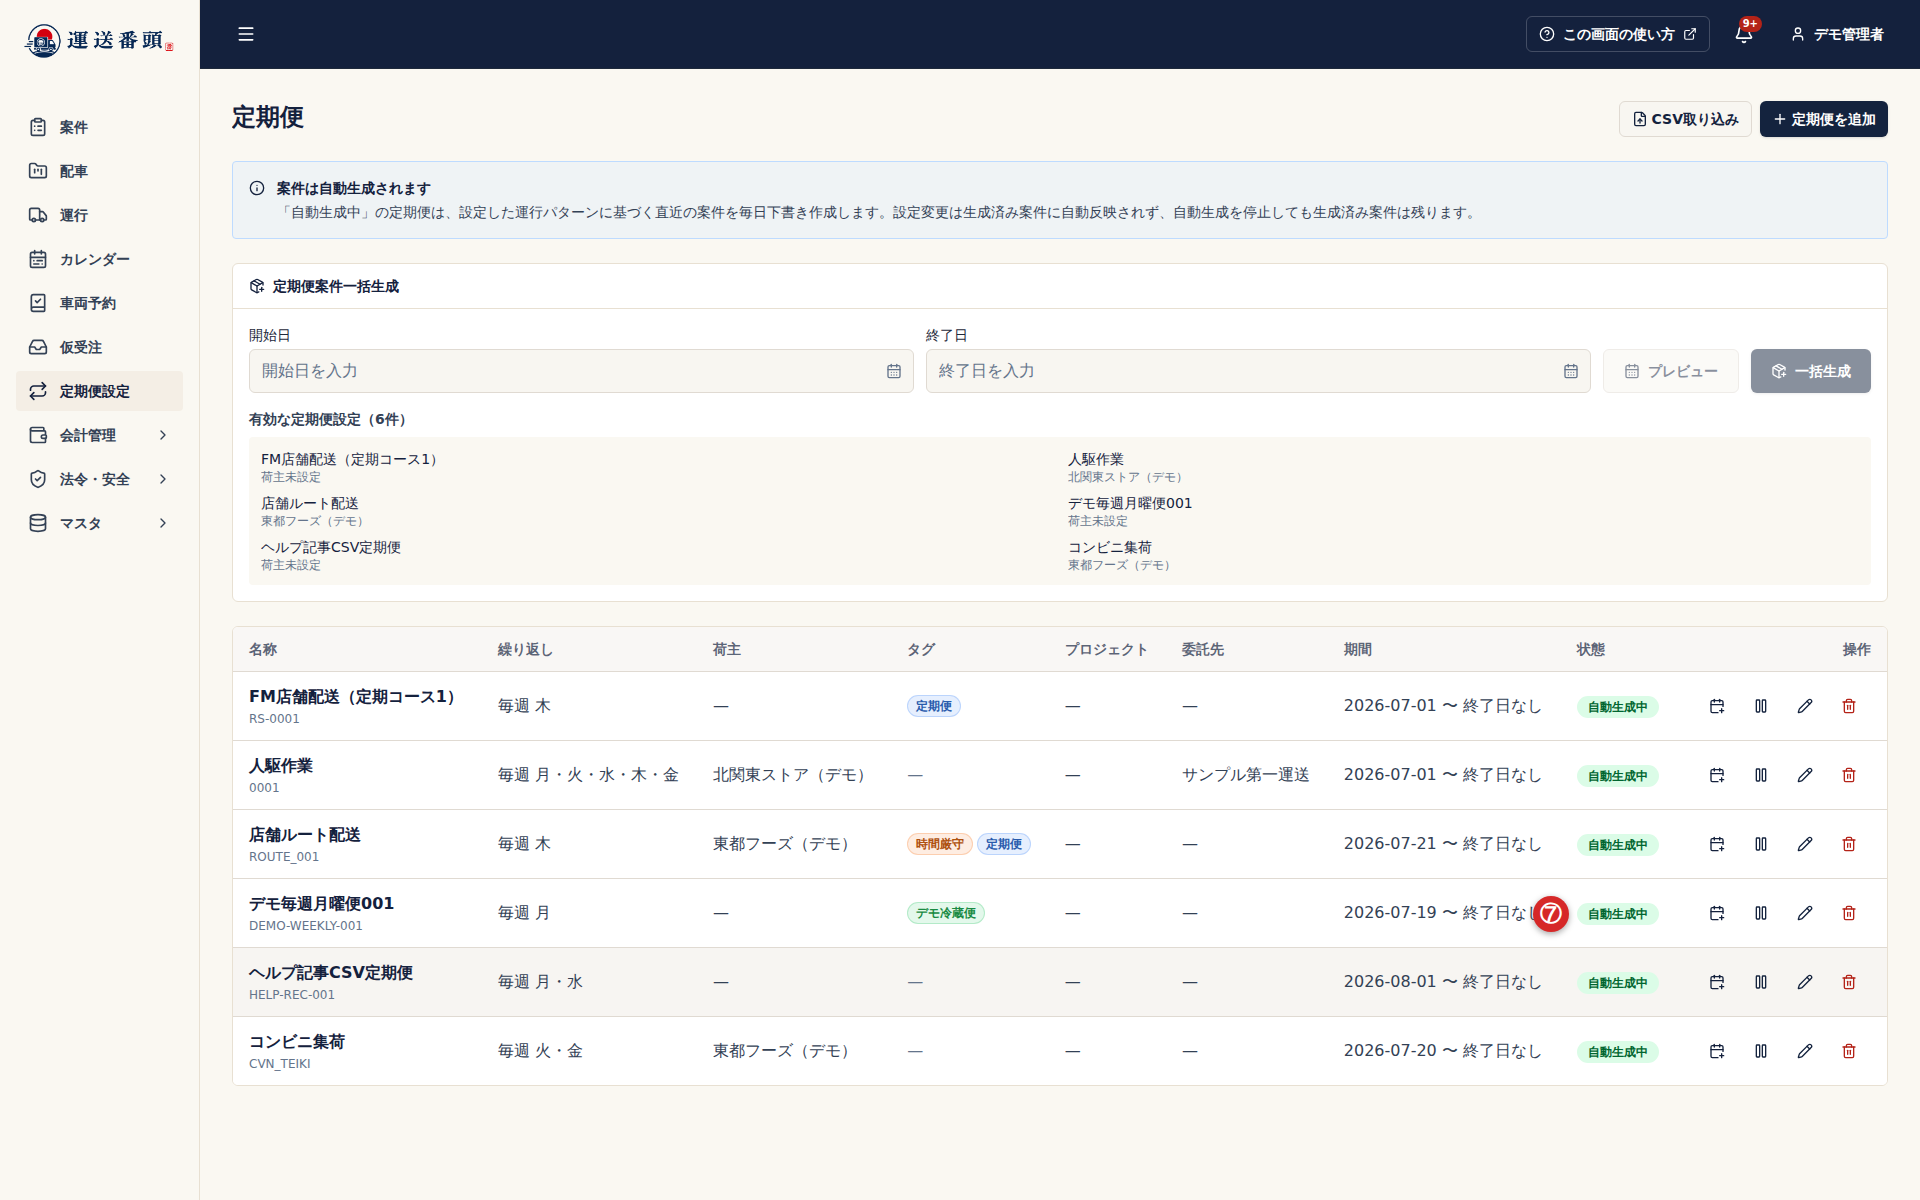Image resolution: width=1920 pixels, height=1200 pixels.
Task: Open 案件 in the sidebar
Action: 99,127
